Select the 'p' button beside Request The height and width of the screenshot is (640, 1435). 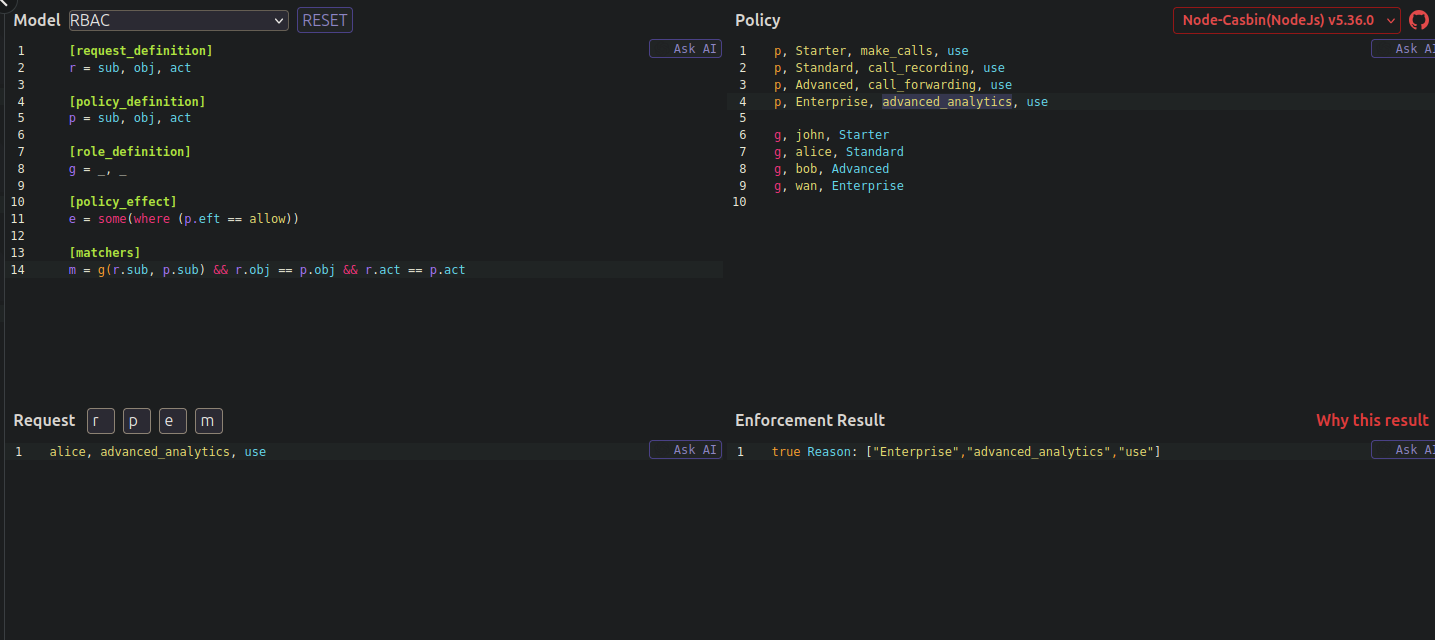click(137, 421)
